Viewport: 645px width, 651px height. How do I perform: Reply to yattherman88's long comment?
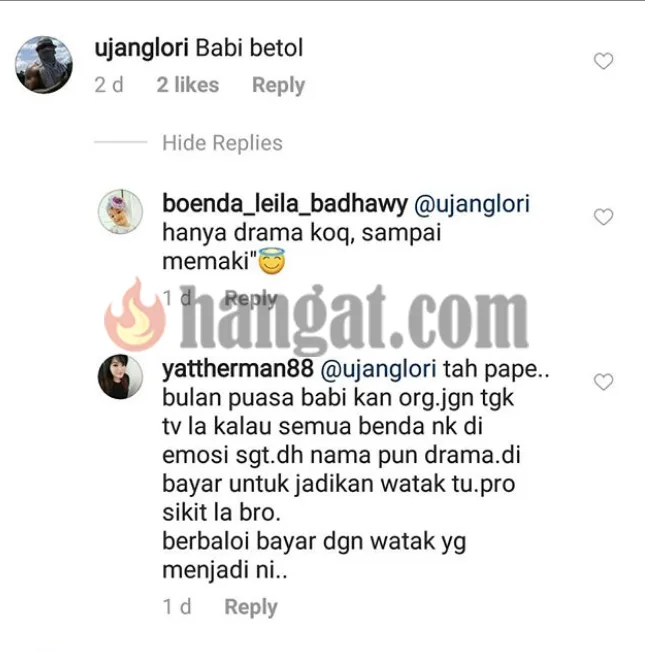click(251, 607)
